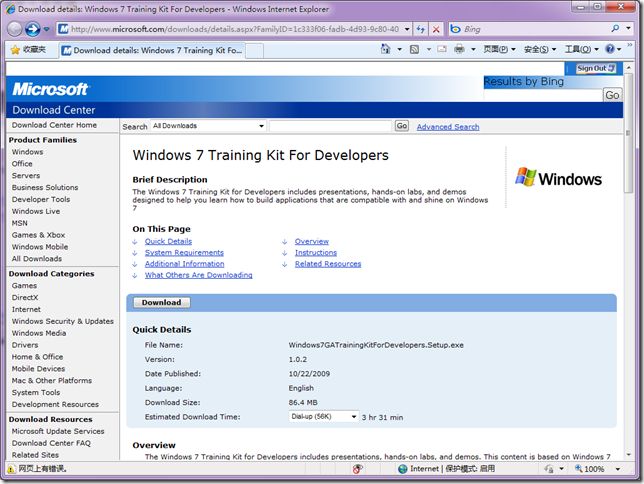
Task: Jump to Quick Details section link
Action: [168, 241]
